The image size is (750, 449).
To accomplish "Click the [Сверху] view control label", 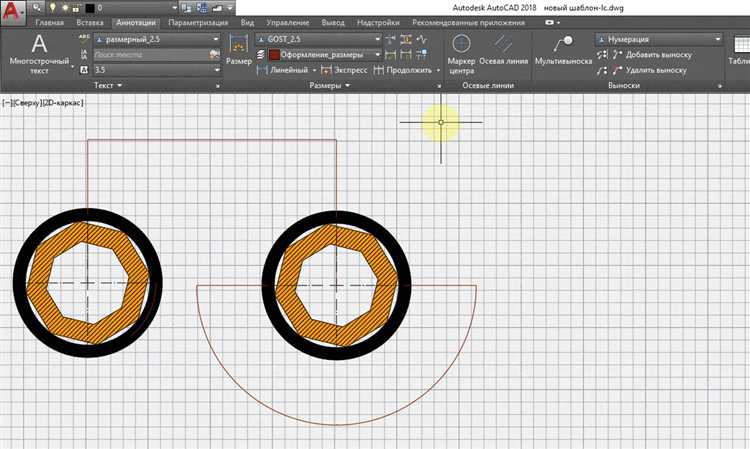I will (28, 102).
